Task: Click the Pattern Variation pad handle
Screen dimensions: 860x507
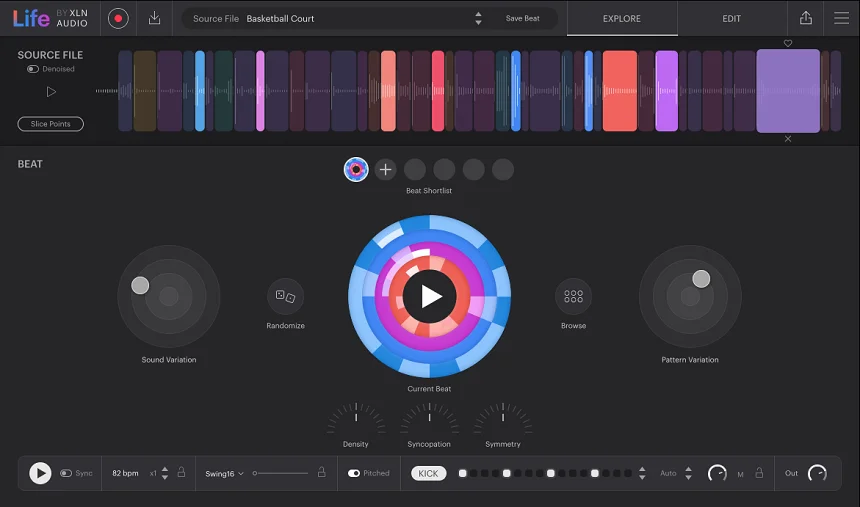Action: coord(701,279)
